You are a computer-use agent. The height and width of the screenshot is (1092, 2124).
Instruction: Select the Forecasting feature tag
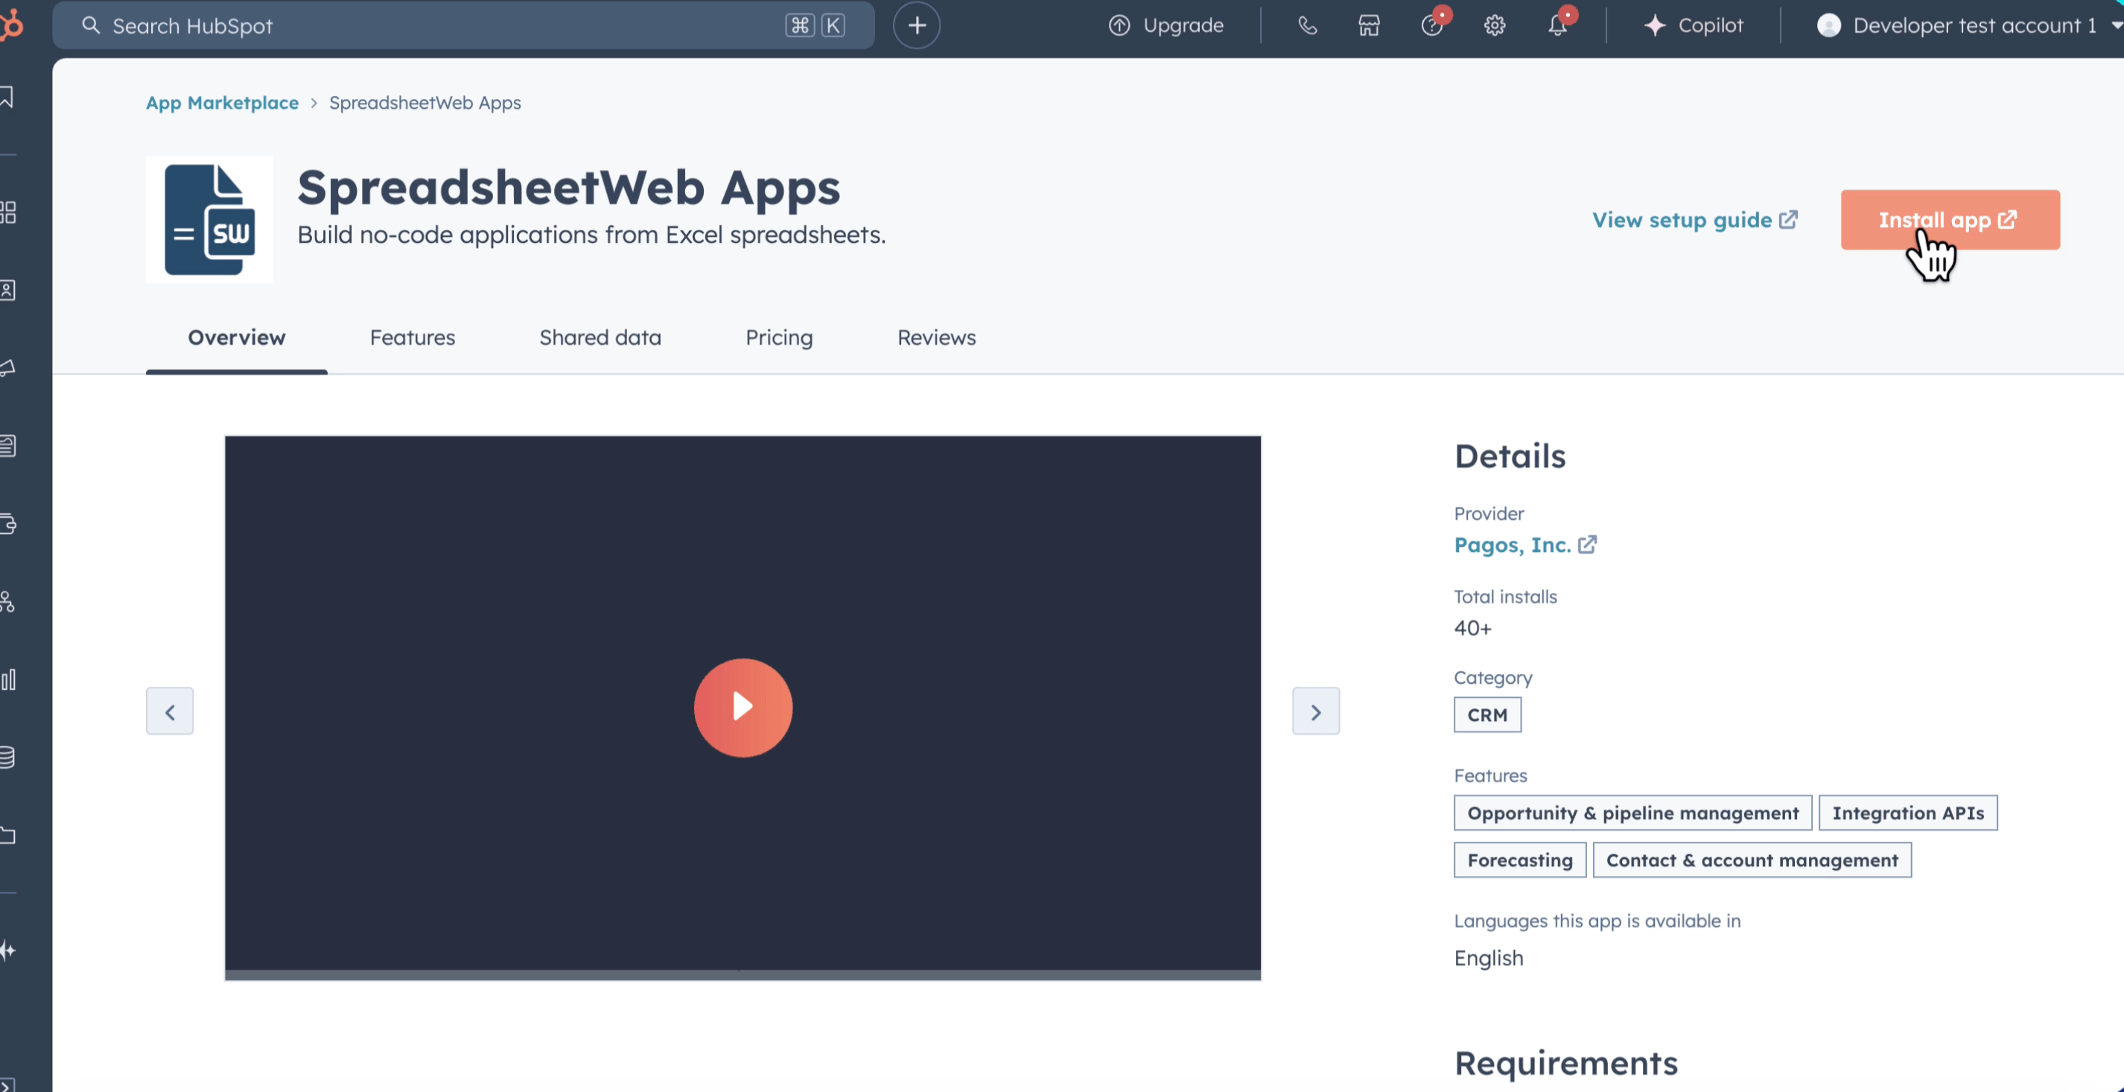[x=1520, y=860]
